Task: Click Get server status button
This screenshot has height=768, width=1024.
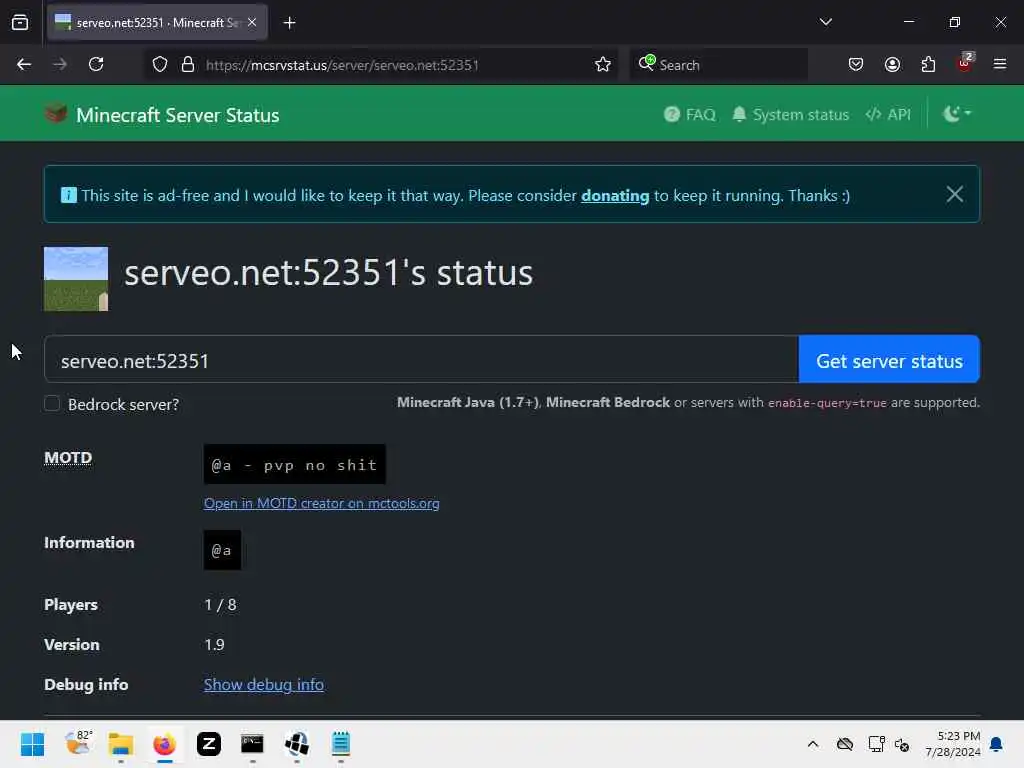Action: tap(889, 360)
